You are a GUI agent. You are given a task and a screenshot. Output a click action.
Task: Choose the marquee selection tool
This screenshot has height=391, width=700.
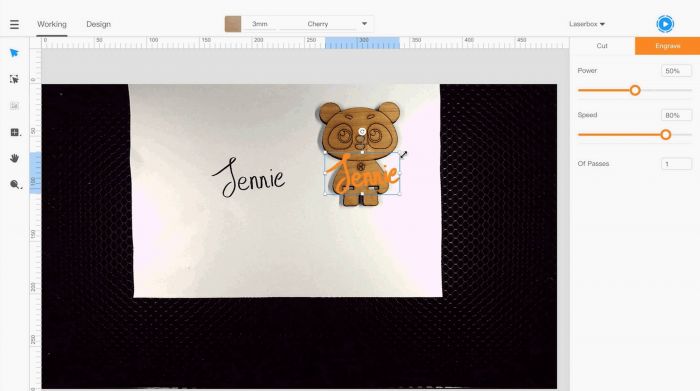point(14,79)
